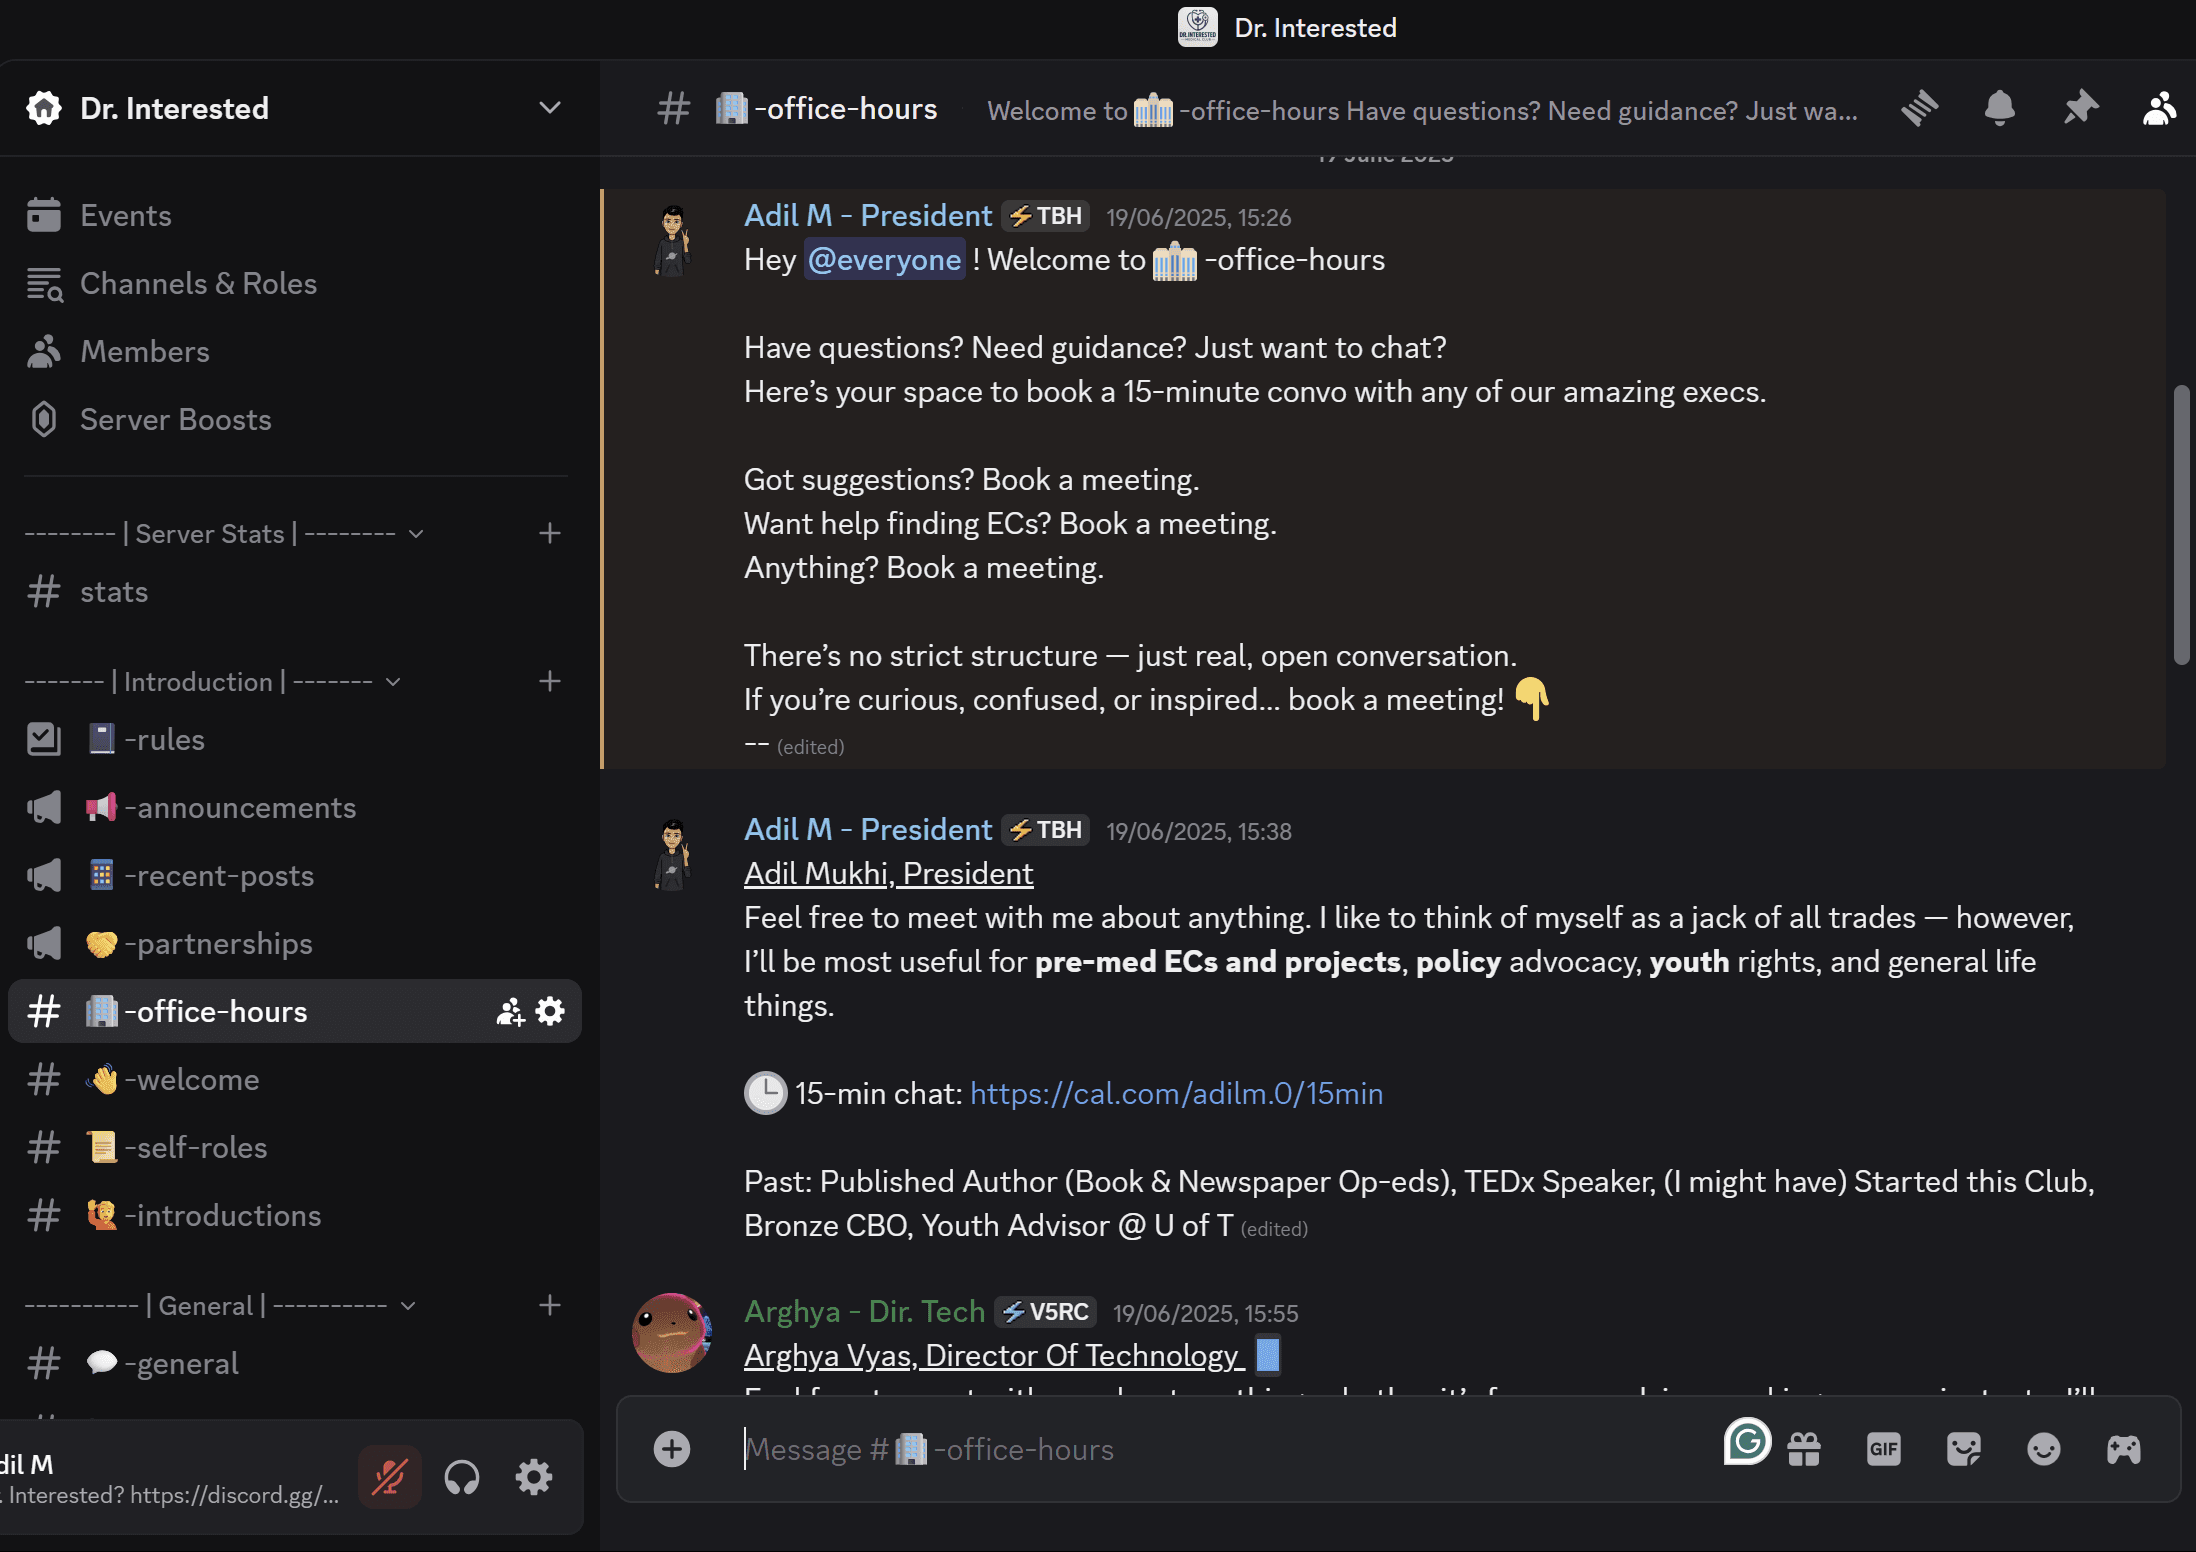This screenshot has width=2196, height=1552.
Task: Open pinned messages
Action: (2080, 109)
